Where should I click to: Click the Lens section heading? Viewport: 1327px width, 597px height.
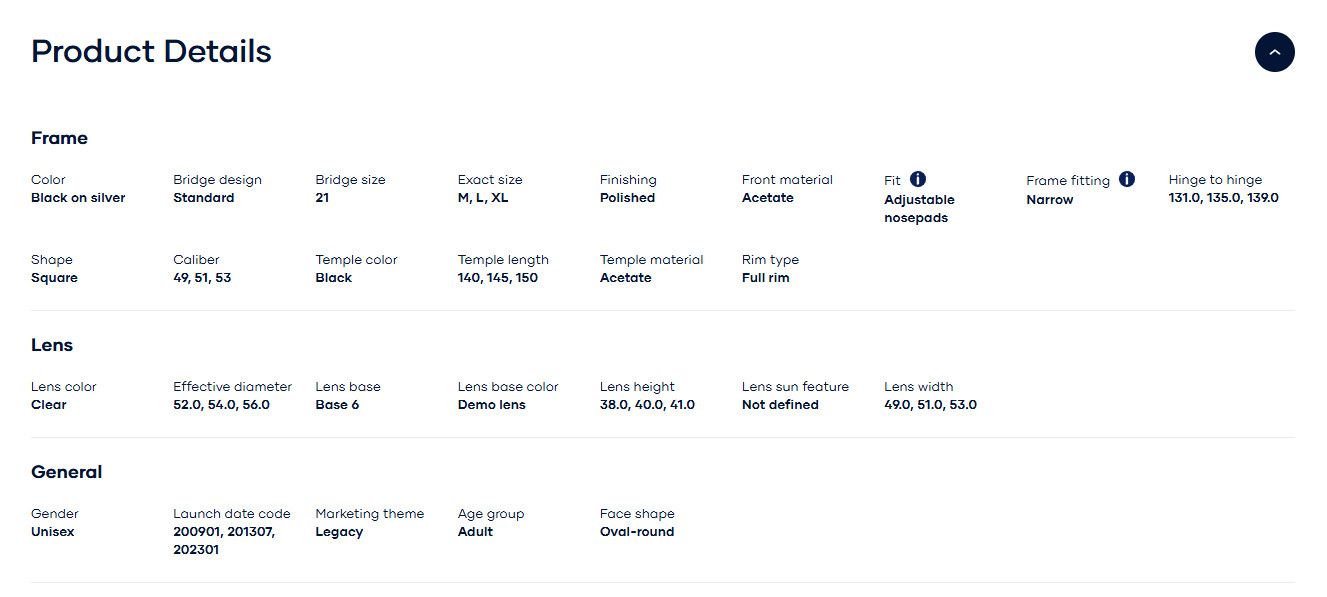click(52, 345)
